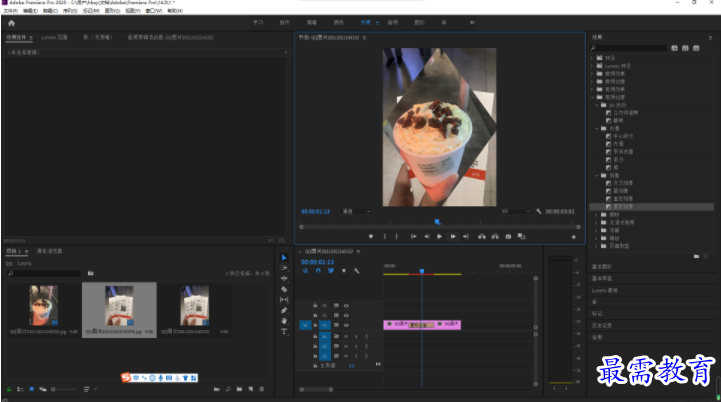The width and height of the screenshot is (721, 402).
Task: Switch to the 音频 workspace tab
Action: click(x=392, y=23)
